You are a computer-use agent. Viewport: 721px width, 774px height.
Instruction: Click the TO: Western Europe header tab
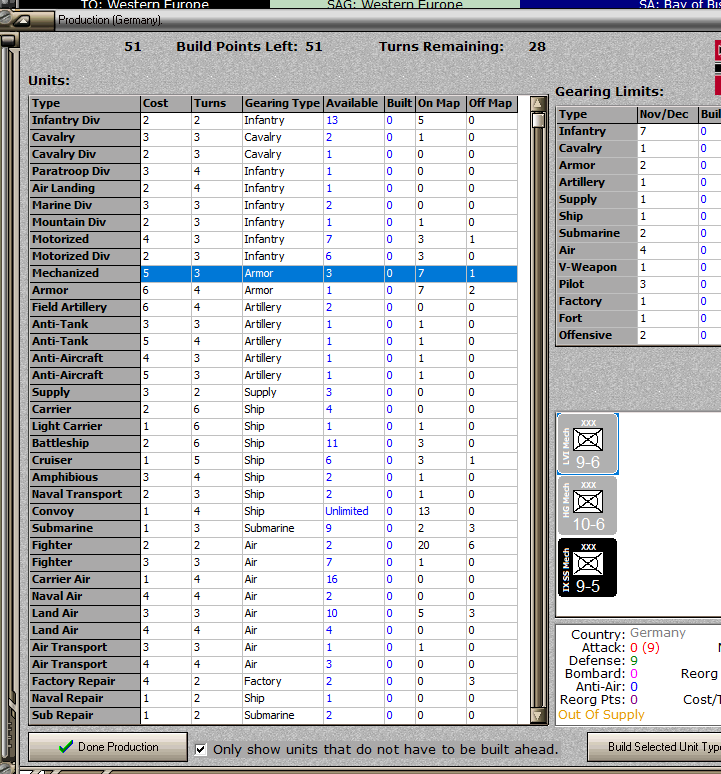pyautogui.click(x=145, y=4)
